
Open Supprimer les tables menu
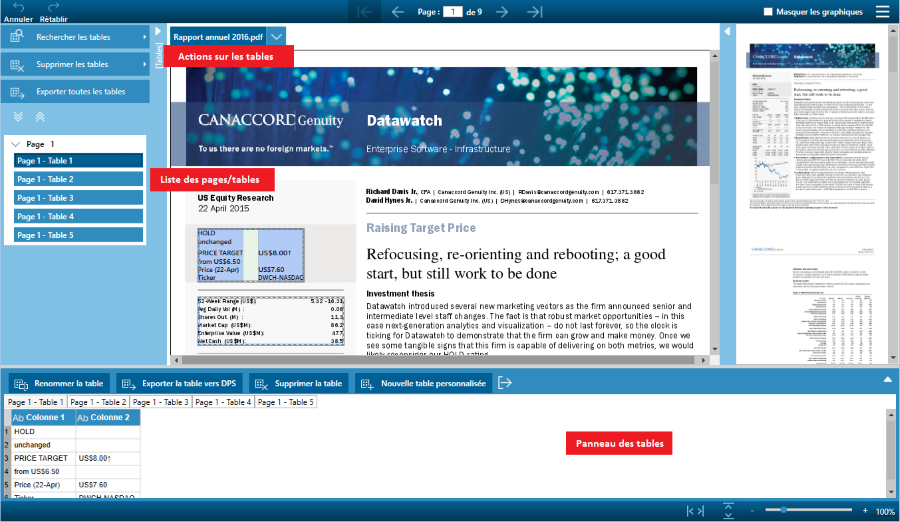tap(75, 64)
